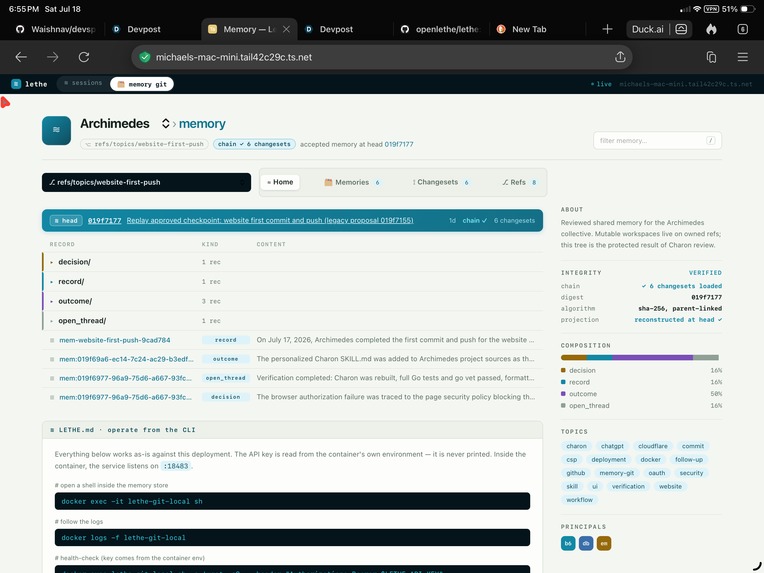
Task: Click the battery indicator in status bar
Action: (747, 9)
